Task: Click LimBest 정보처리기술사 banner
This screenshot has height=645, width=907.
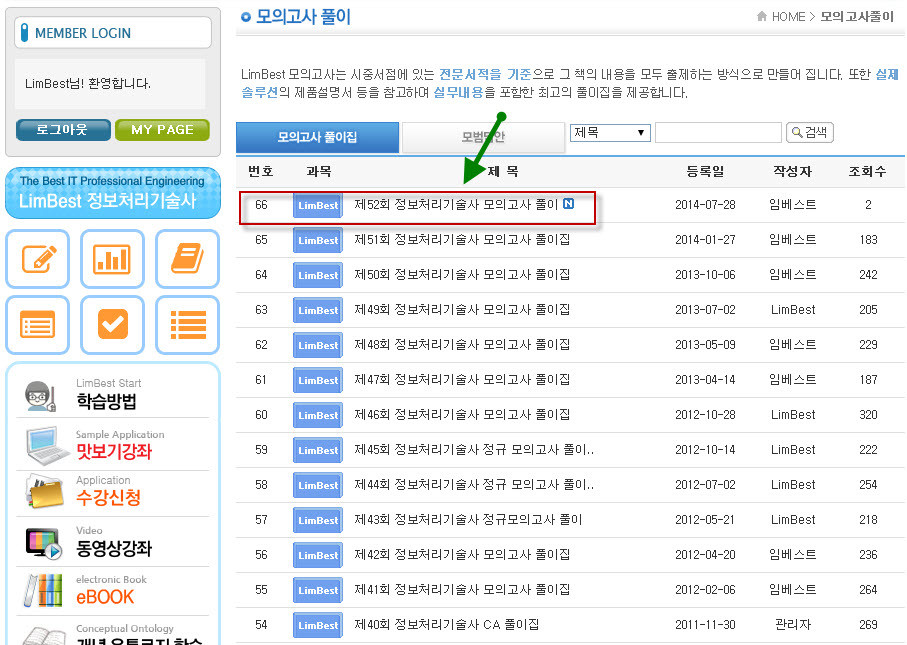Action: [113, 193]
